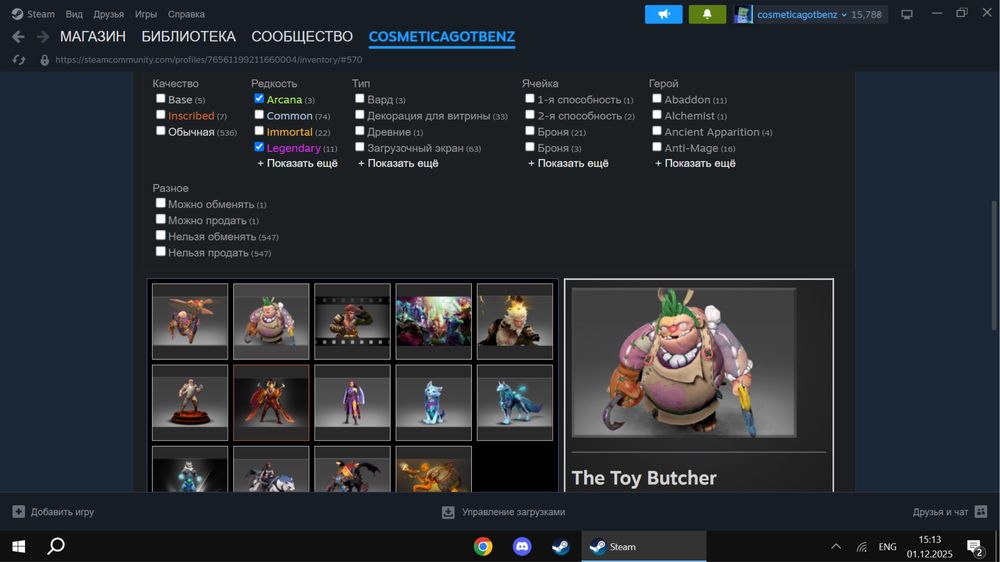Screen dimensions: 1000x562
Task: Expand more slot (Ячейка) options
Action: pyautogui.click(x=568, y=163)
